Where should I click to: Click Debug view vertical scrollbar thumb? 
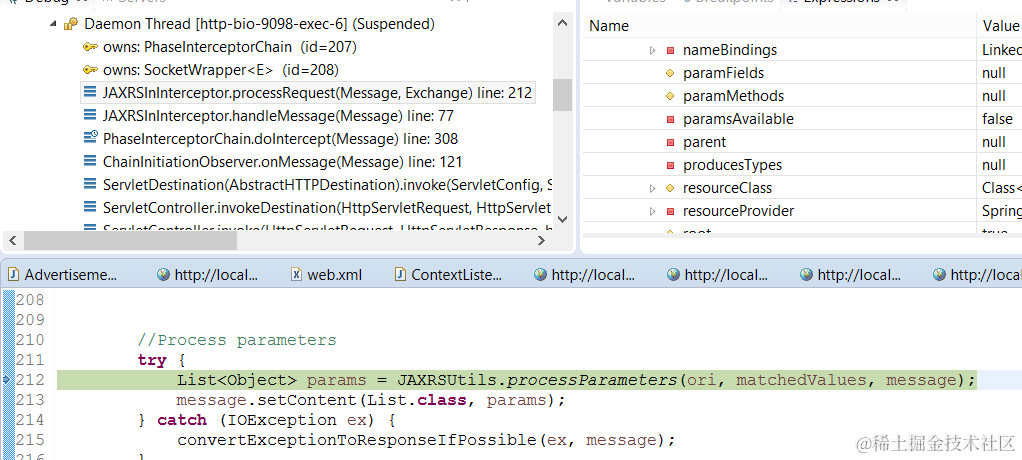point(562,95)
